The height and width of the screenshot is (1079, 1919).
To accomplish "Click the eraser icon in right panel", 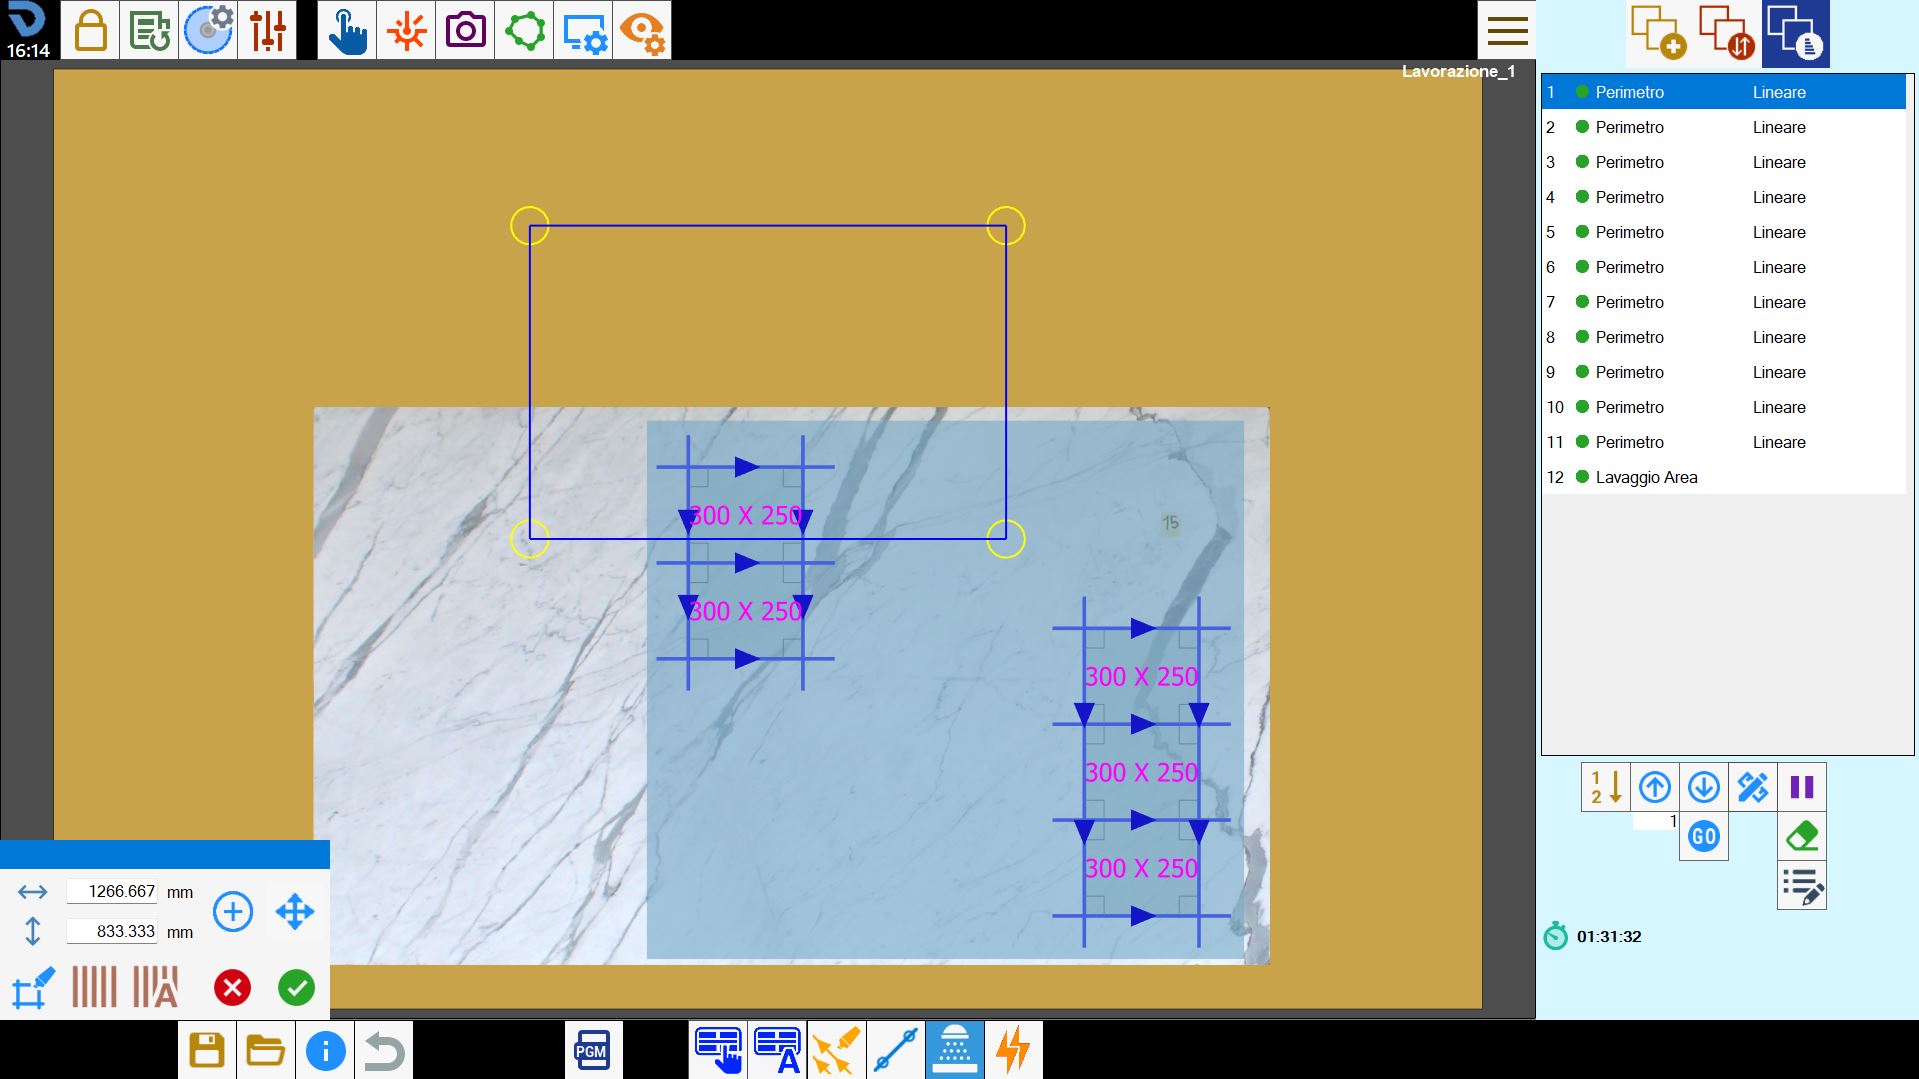I will tap(1802, 836).
